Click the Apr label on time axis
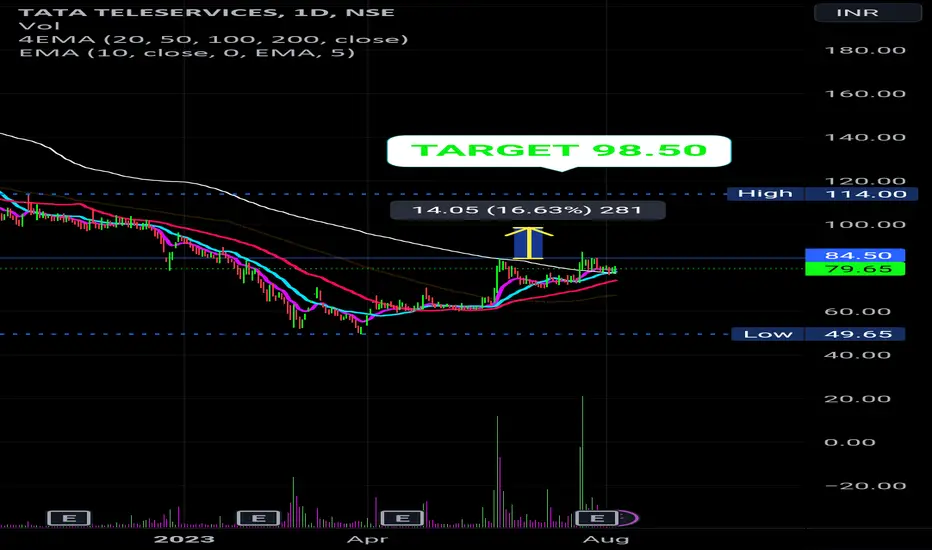This screenshot has height=550, width=932. (367, 539)
